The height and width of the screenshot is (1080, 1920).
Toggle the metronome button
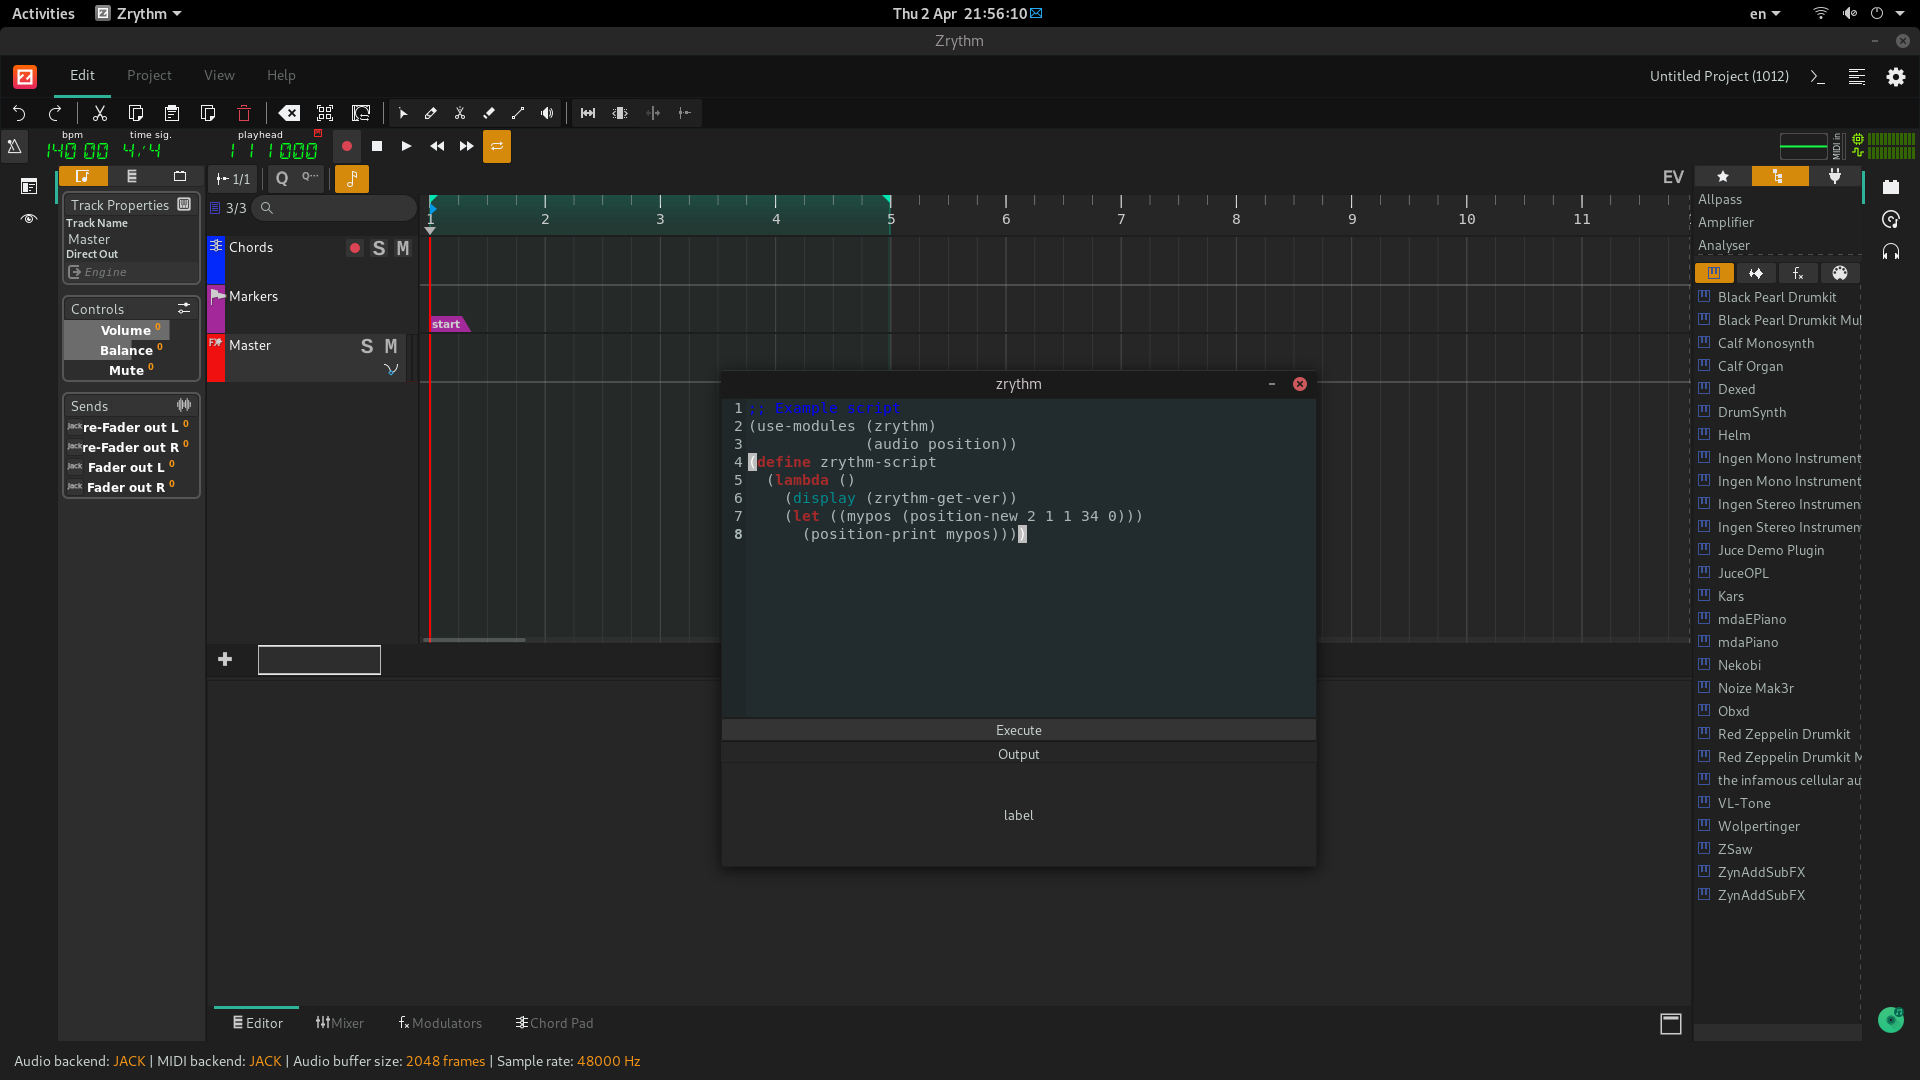[x=15, y=146]
